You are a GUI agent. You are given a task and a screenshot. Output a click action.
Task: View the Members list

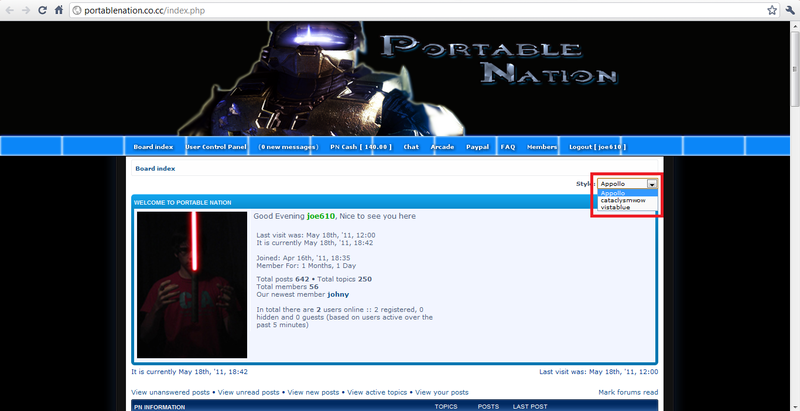point(542,147)
